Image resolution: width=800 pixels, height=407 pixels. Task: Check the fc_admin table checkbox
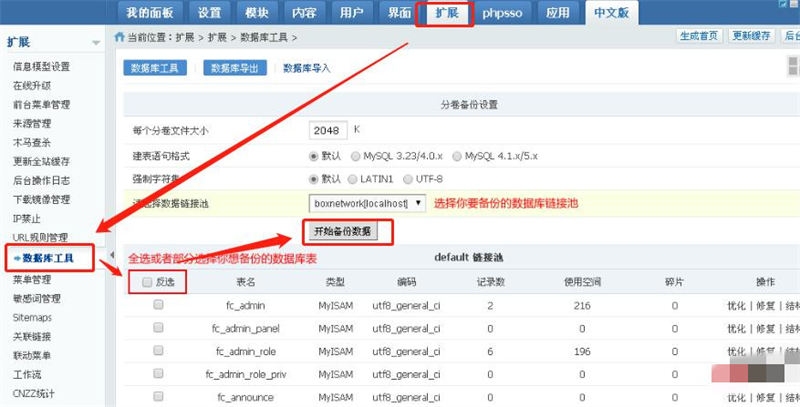(x=158, y=305)
